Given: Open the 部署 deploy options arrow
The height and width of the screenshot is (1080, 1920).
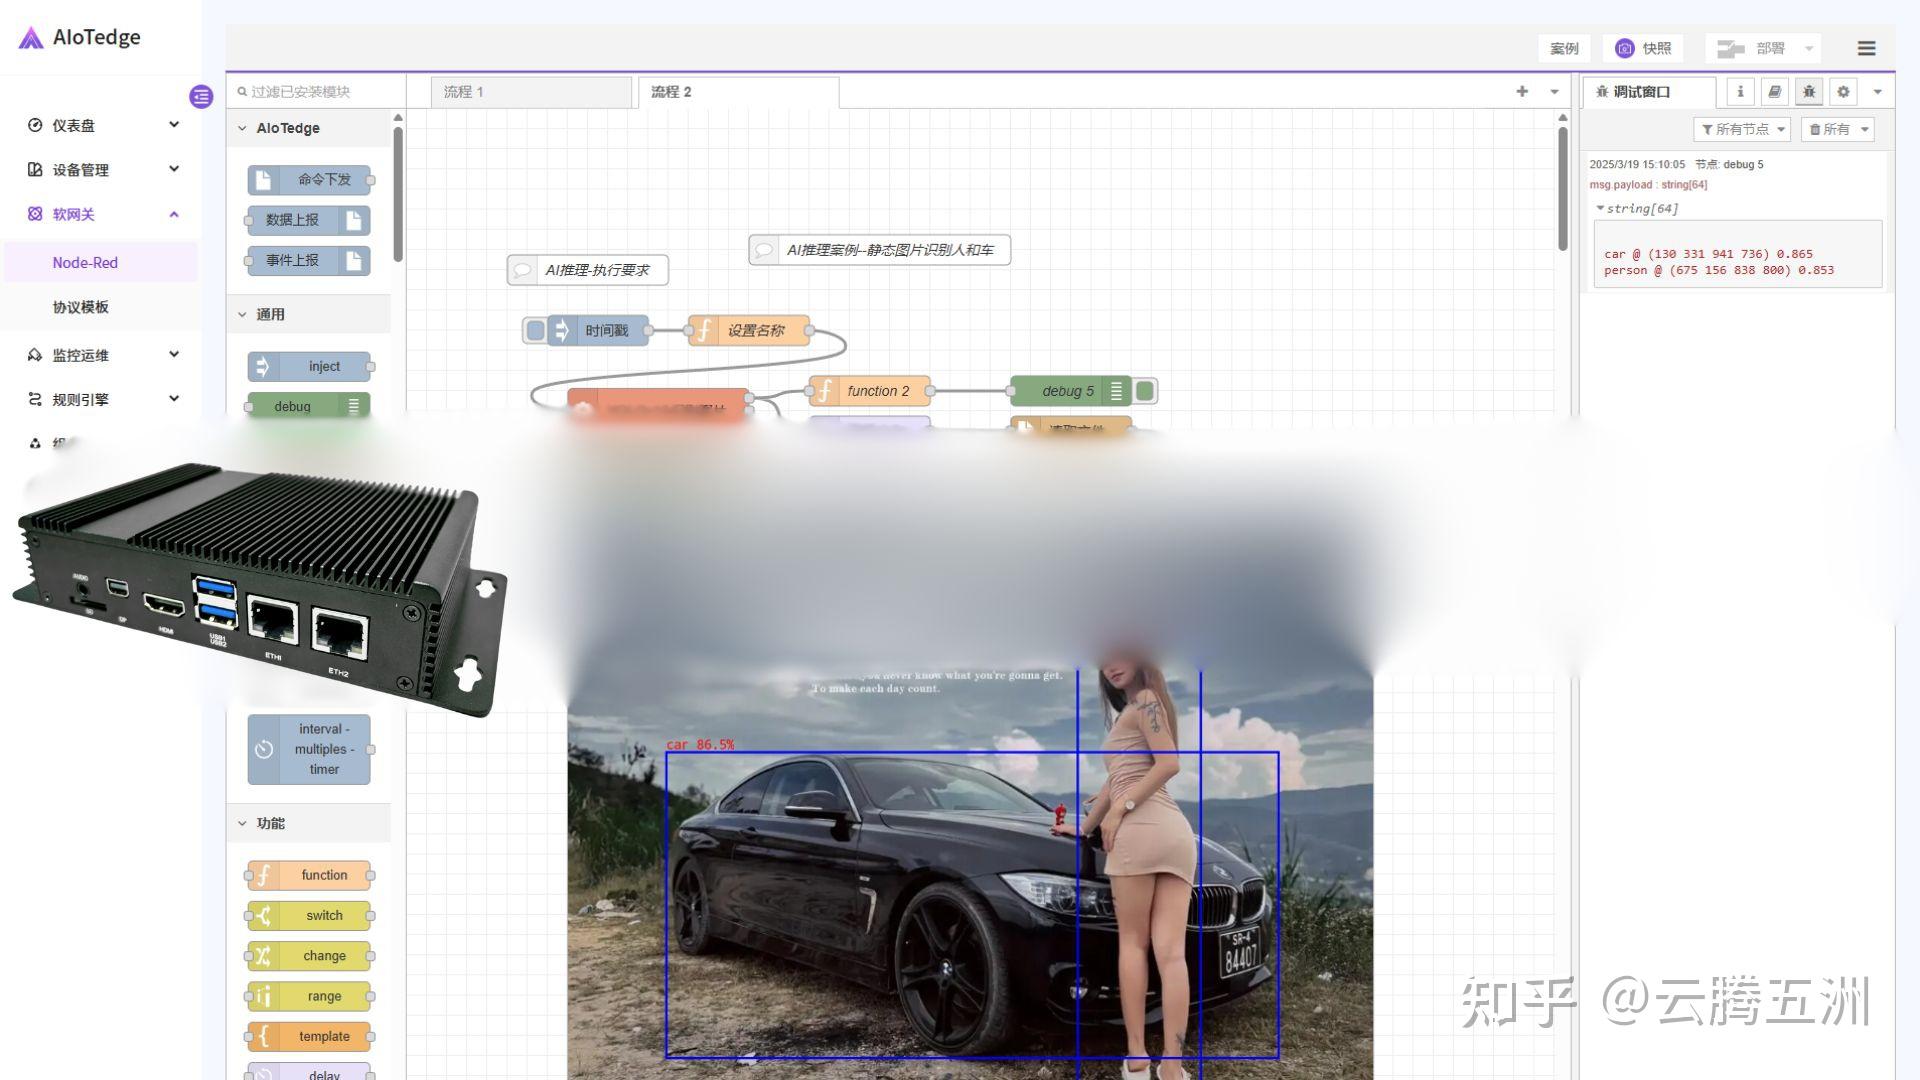Looking at the screenshot, I should point(1809,48).
